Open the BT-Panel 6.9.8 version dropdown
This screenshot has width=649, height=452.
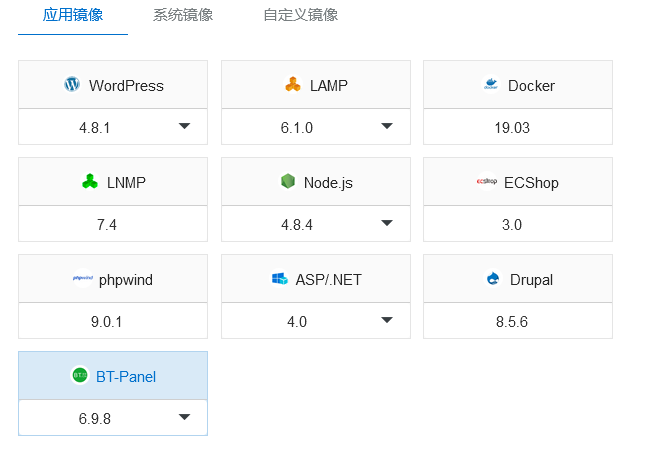pyautogui.click(x=184, y=417)
